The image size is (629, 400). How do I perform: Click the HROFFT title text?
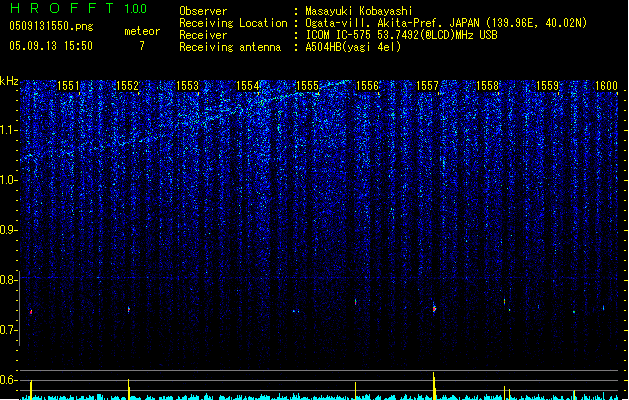62,8
